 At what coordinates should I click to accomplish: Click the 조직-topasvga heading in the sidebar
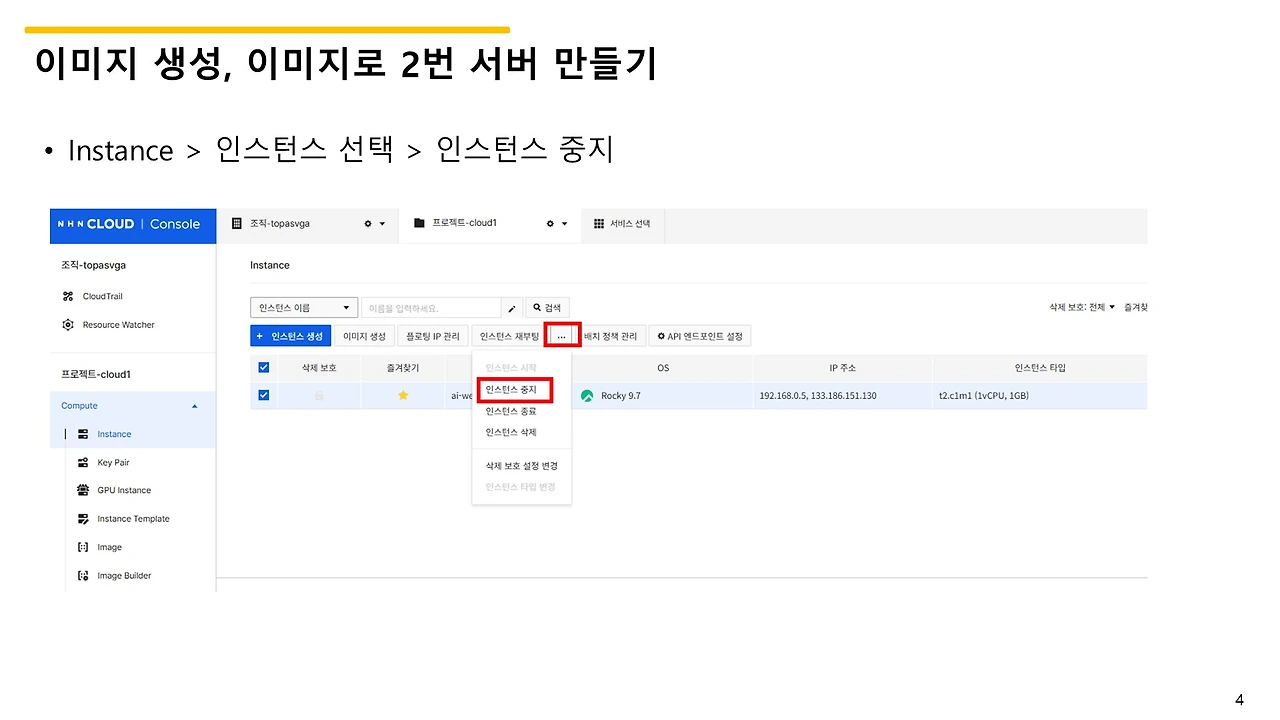pos(94,265)
